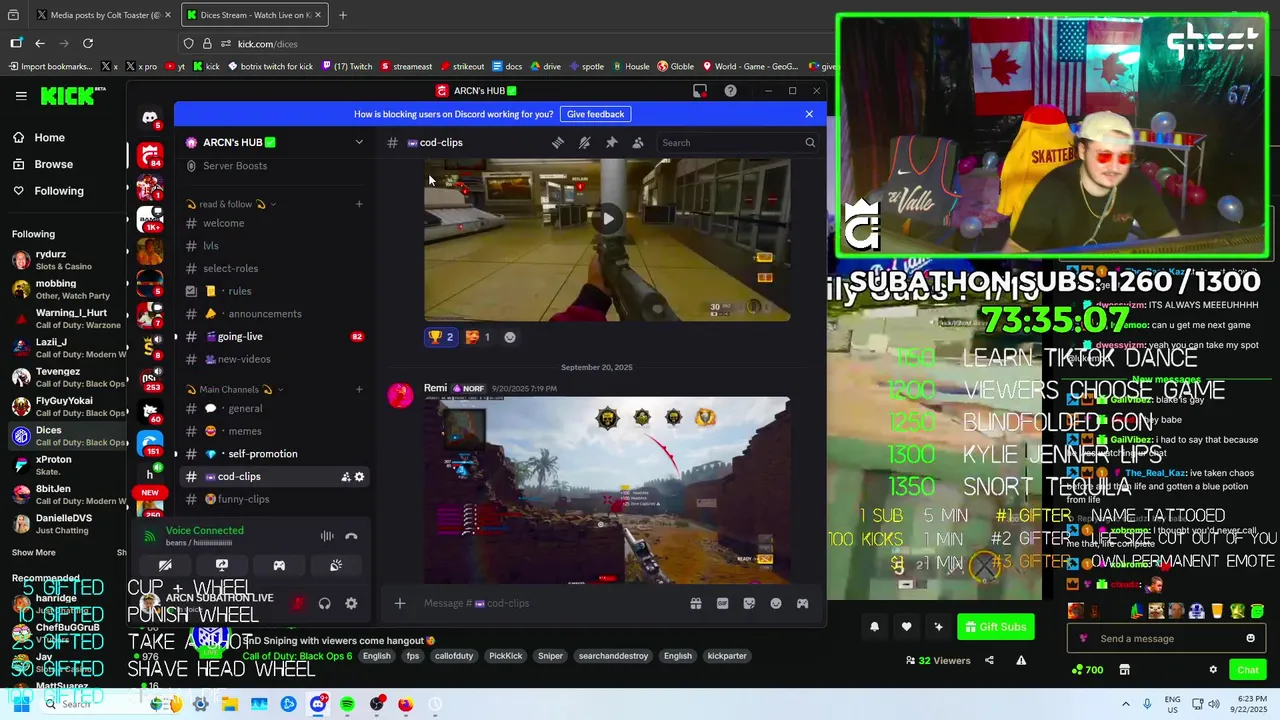
Task: Collapse the Main Channels category
Action: pos(235,389)
